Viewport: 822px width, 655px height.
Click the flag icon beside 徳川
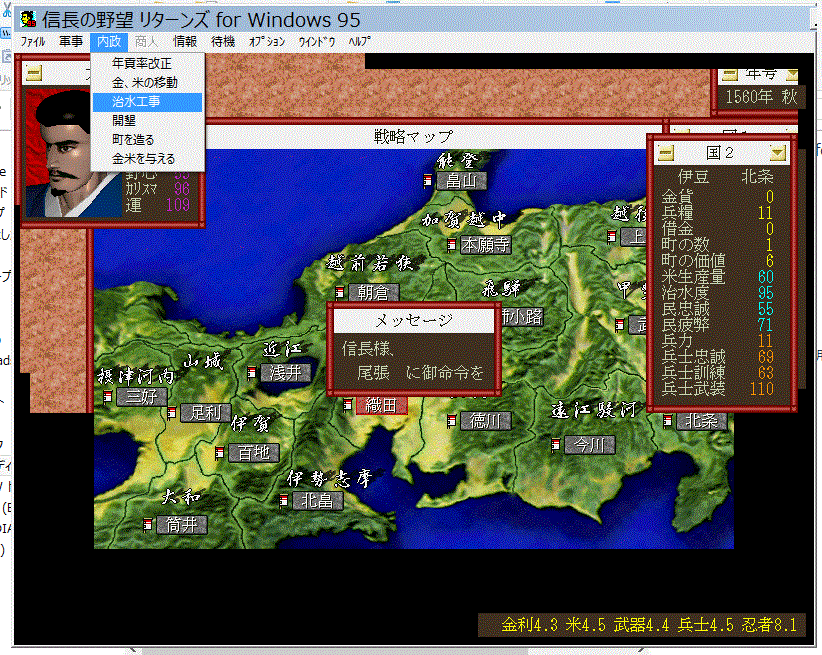click(451, 421)
